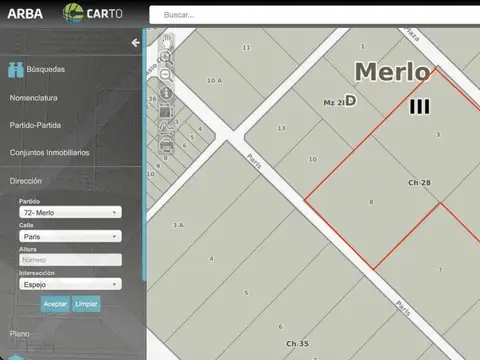Viewport: 480px width, 360px height.
Task: Click the Búsquedas heading
Action: [46, 69]
